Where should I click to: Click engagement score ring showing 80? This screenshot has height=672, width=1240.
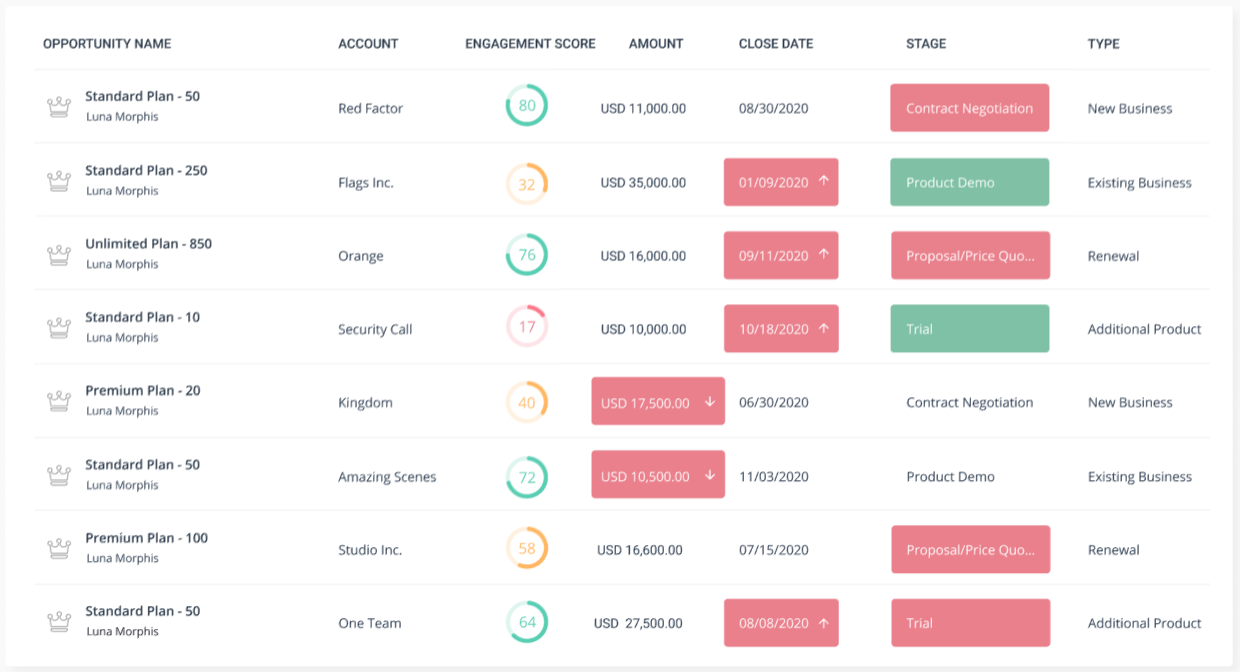(x=527, y=106)
